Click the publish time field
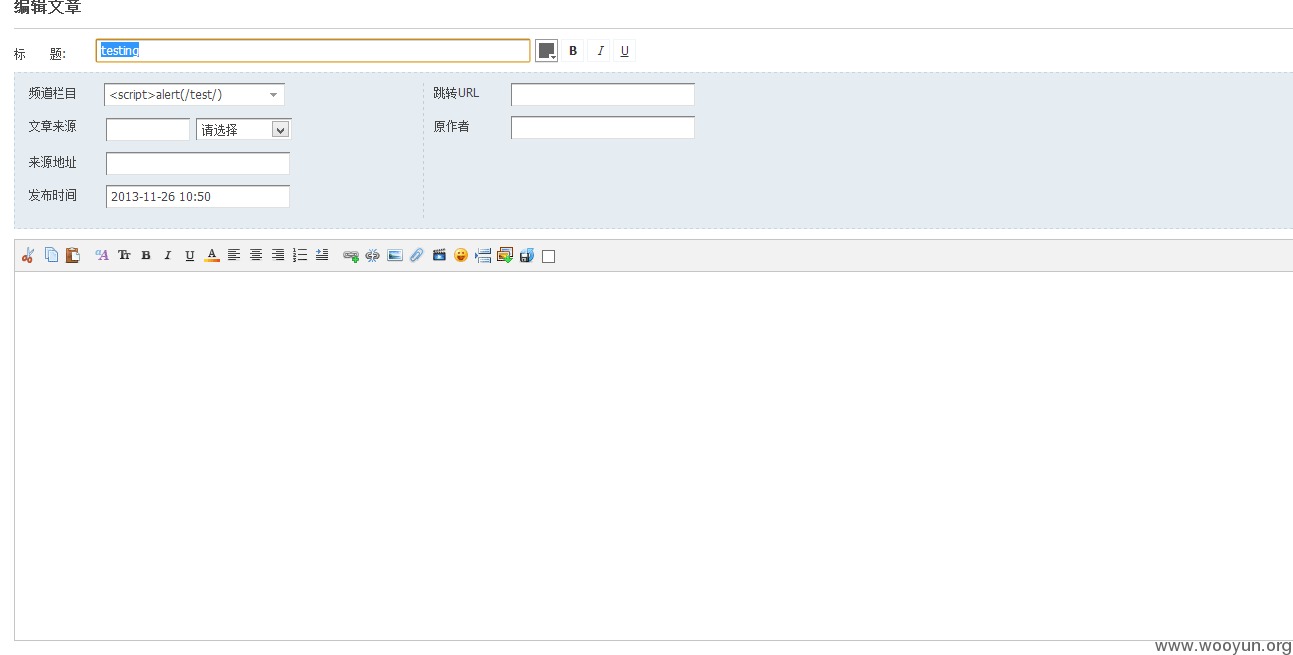Viewport: 1293px width, 655px height. tap(198, 197)
